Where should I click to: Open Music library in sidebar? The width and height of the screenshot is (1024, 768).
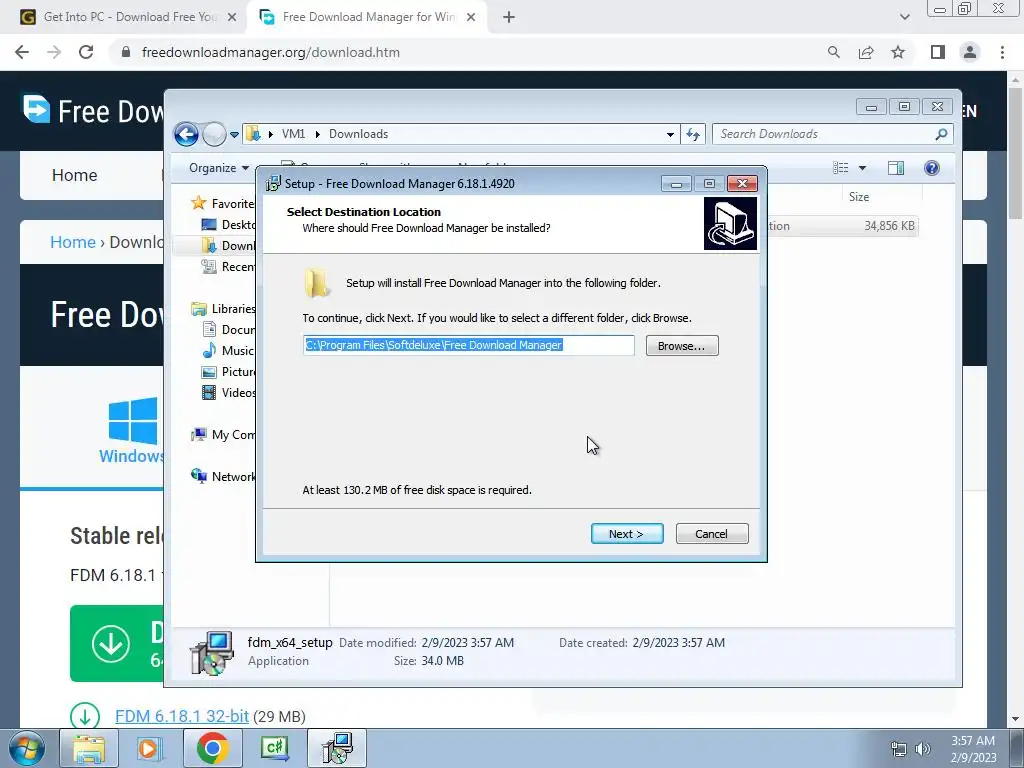[x=228, y=351]
